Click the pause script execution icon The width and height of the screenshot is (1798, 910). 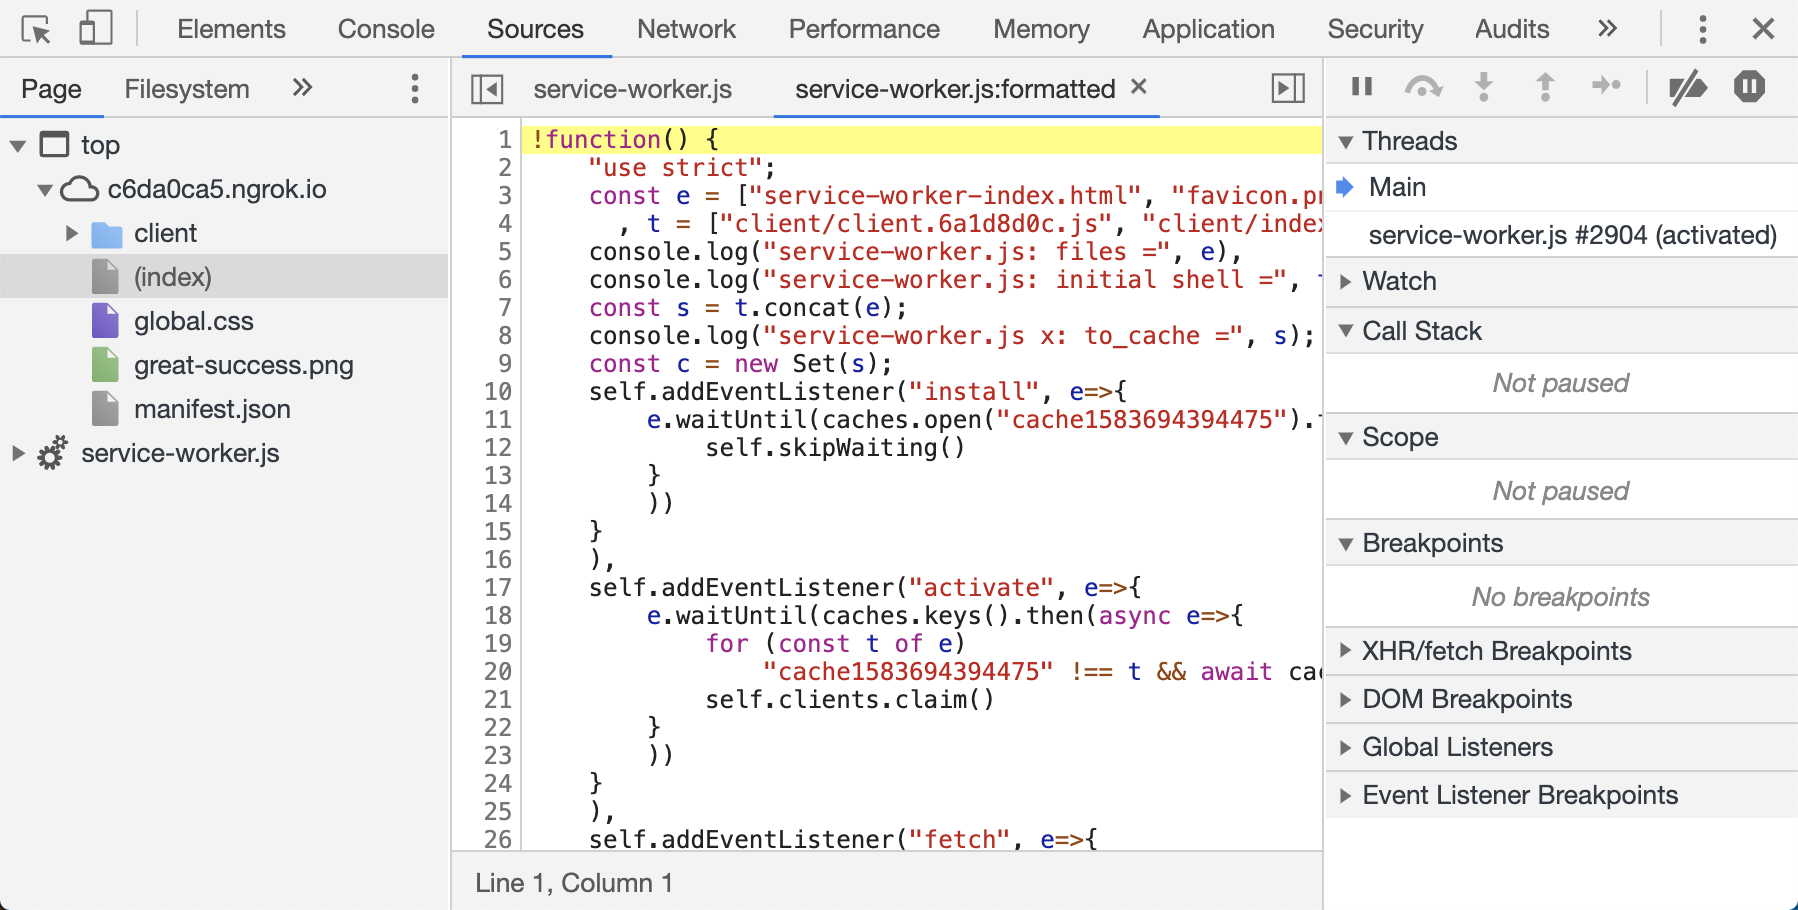point(1360,87)
